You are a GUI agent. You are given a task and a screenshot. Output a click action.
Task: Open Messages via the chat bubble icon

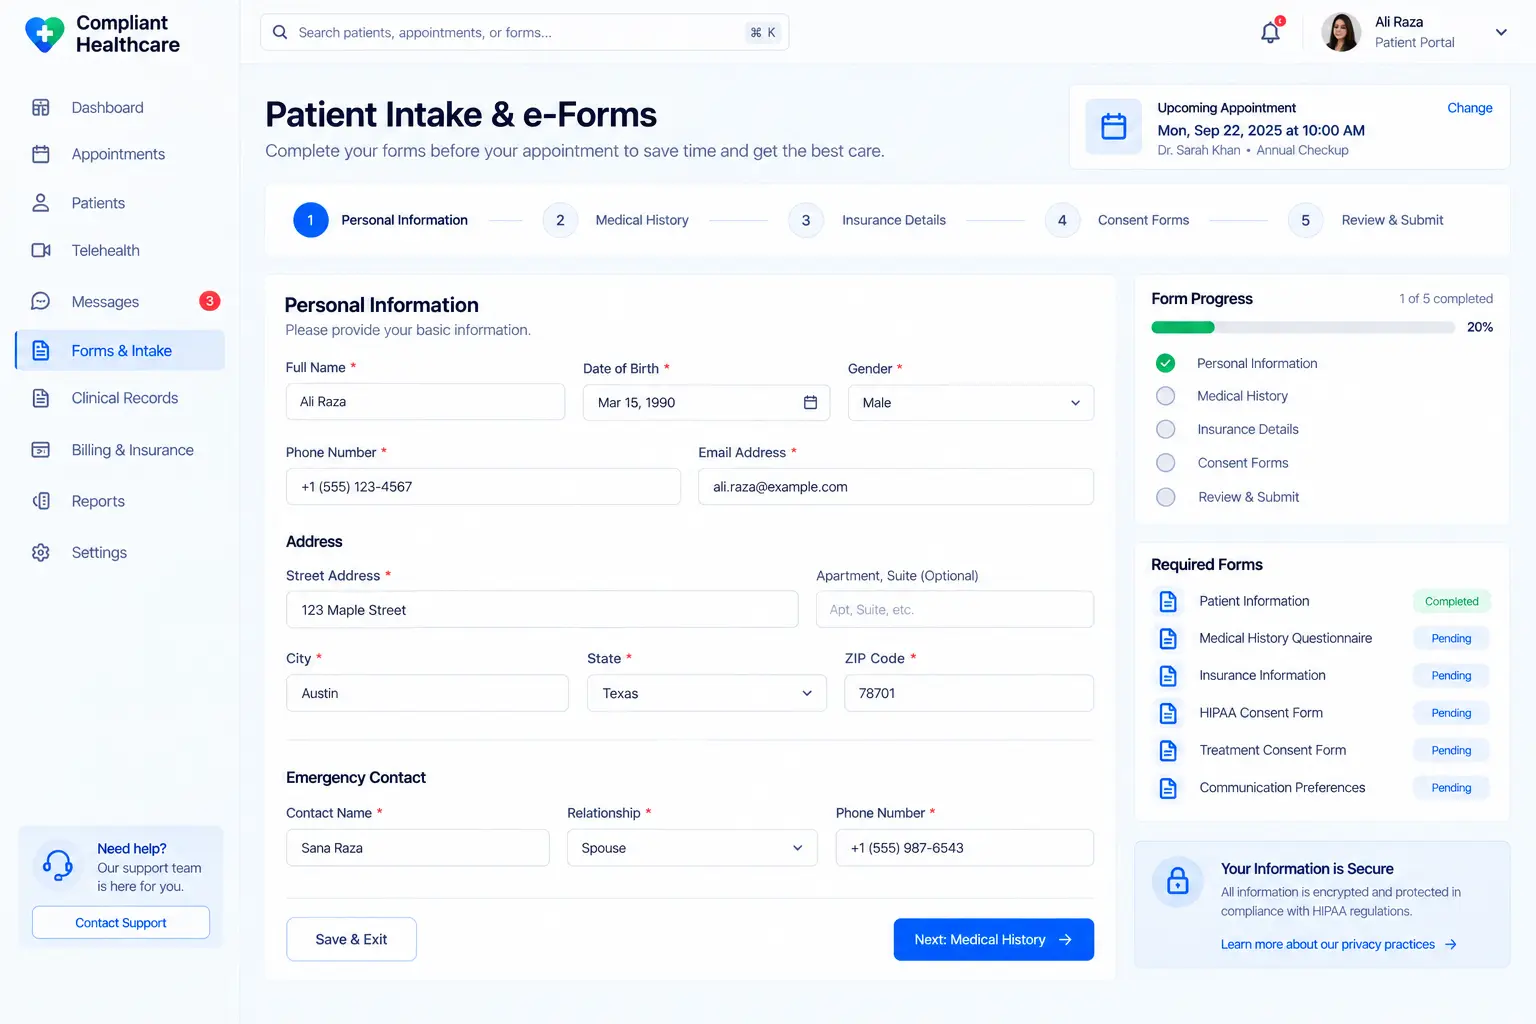[x=41, y=301]
